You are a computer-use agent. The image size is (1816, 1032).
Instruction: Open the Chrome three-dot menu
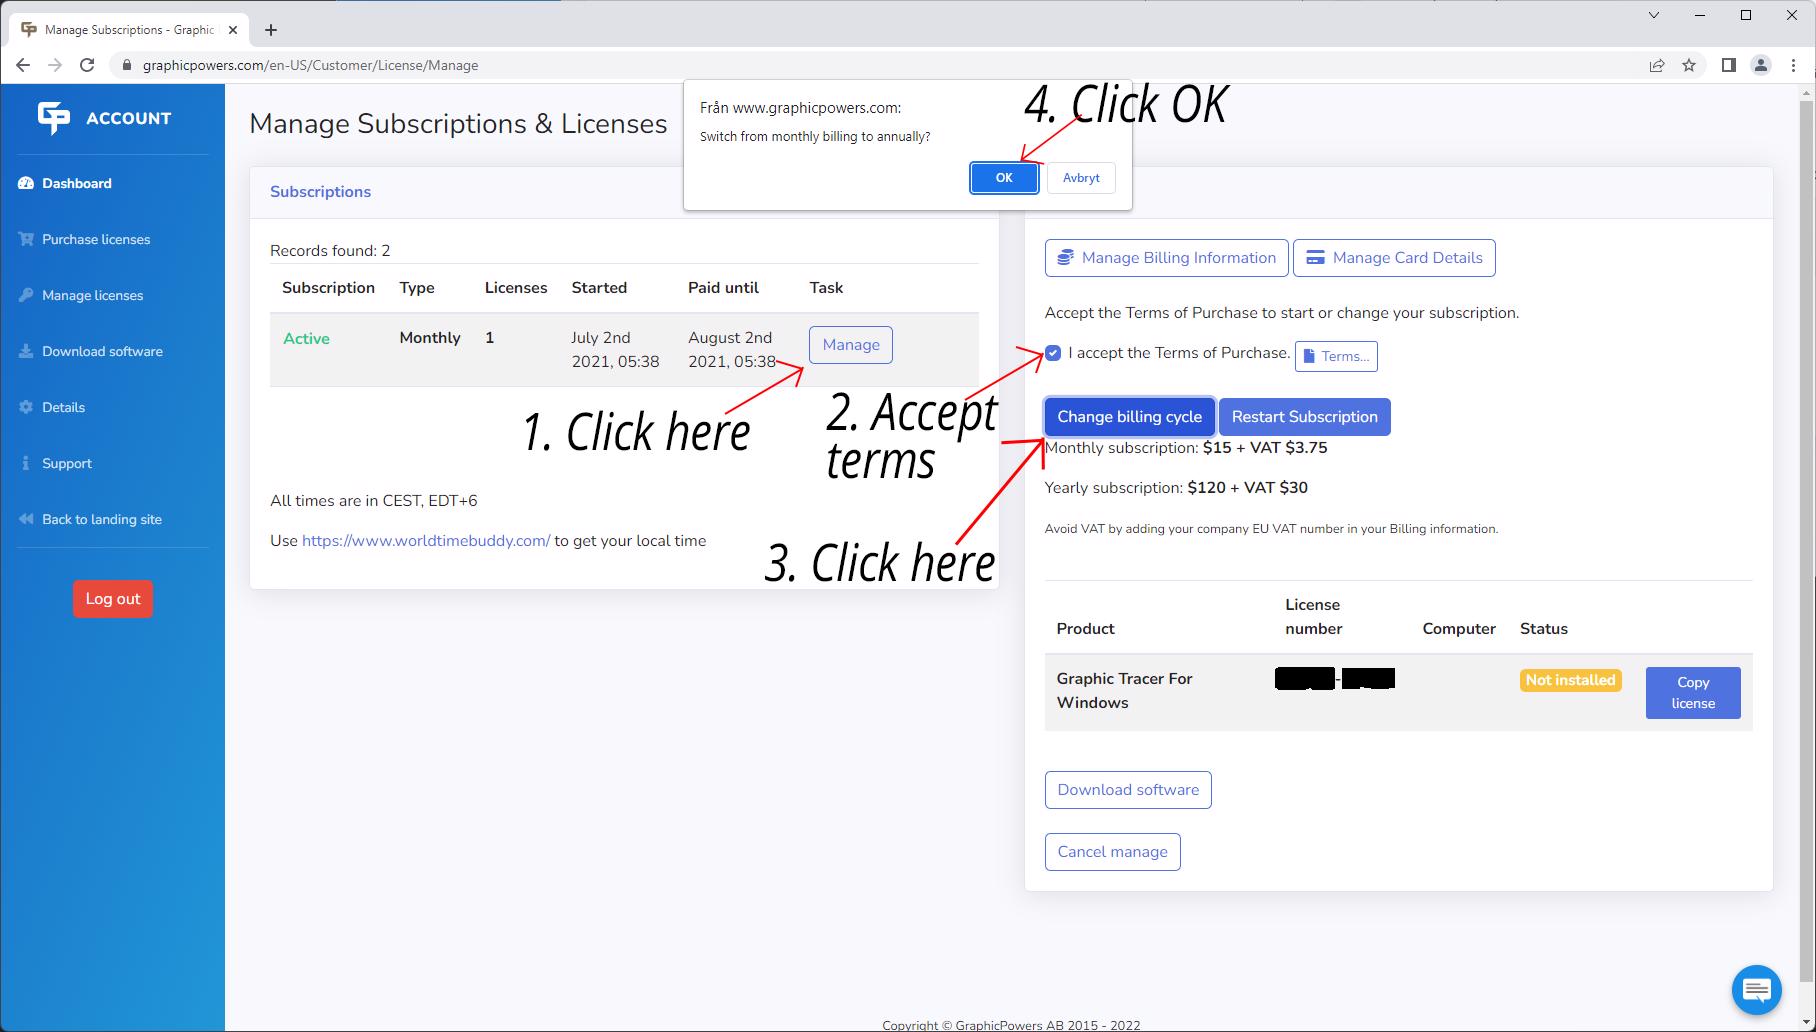[1793, 65]
